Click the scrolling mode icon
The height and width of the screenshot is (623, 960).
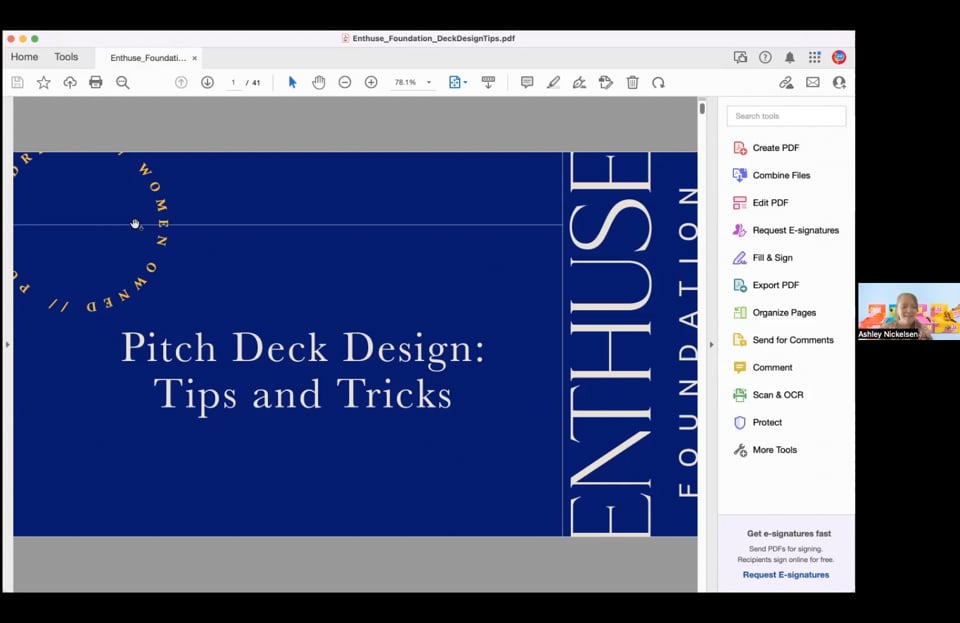(x=488, y=83)
